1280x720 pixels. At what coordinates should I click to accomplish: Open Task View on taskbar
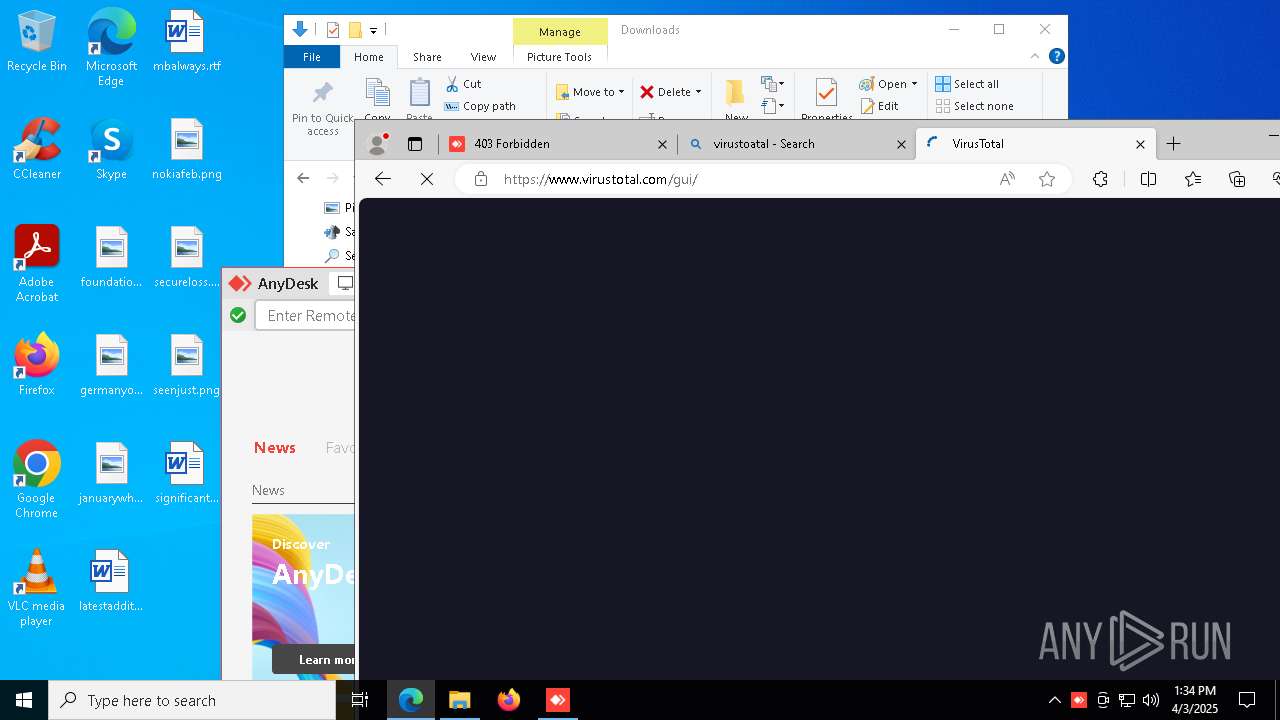360,700
